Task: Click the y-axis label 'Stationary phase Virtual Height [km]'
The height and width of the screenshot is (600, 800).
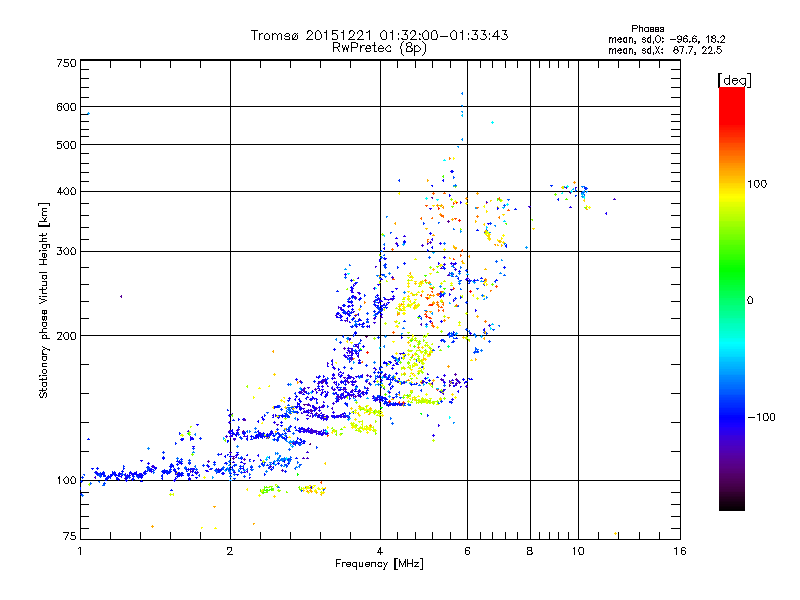Action: click(x=44, y=301)
